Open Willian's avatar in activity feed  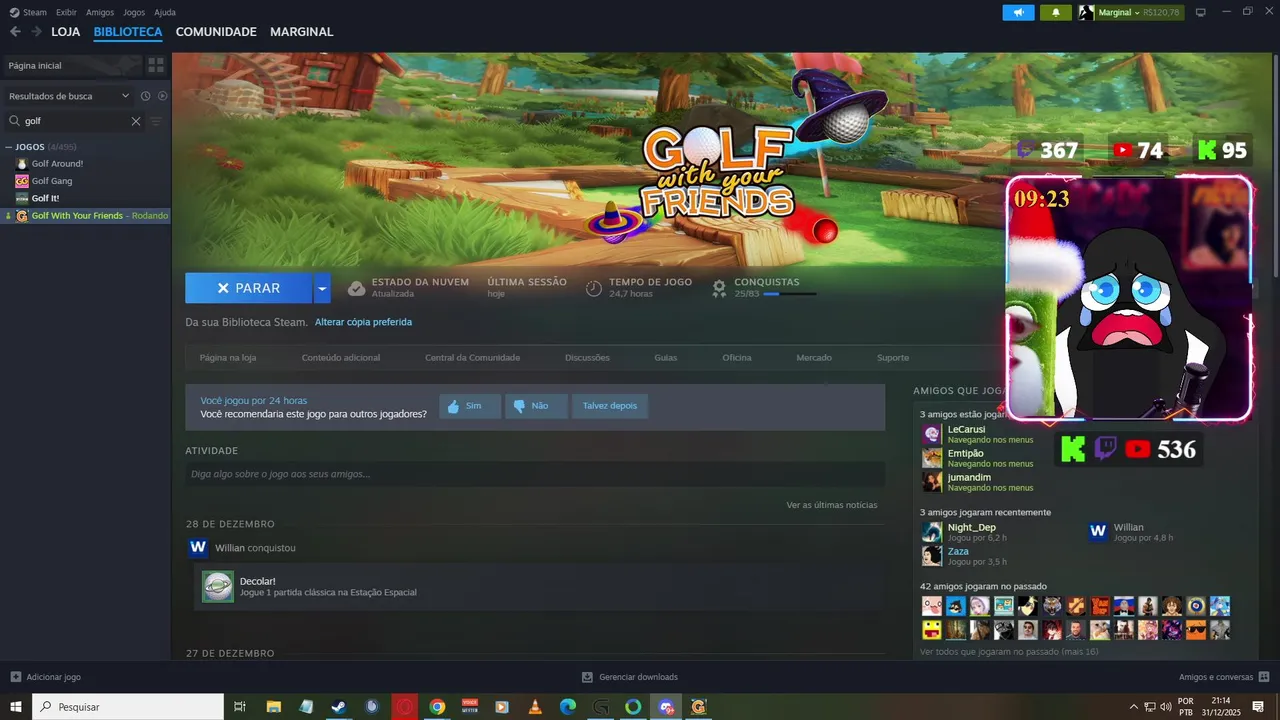[x=198, y=548]
